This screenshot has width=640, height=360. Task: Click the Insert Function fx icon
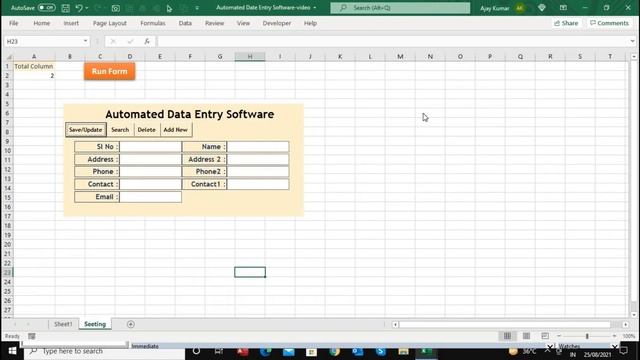click(x=147, y=41)
